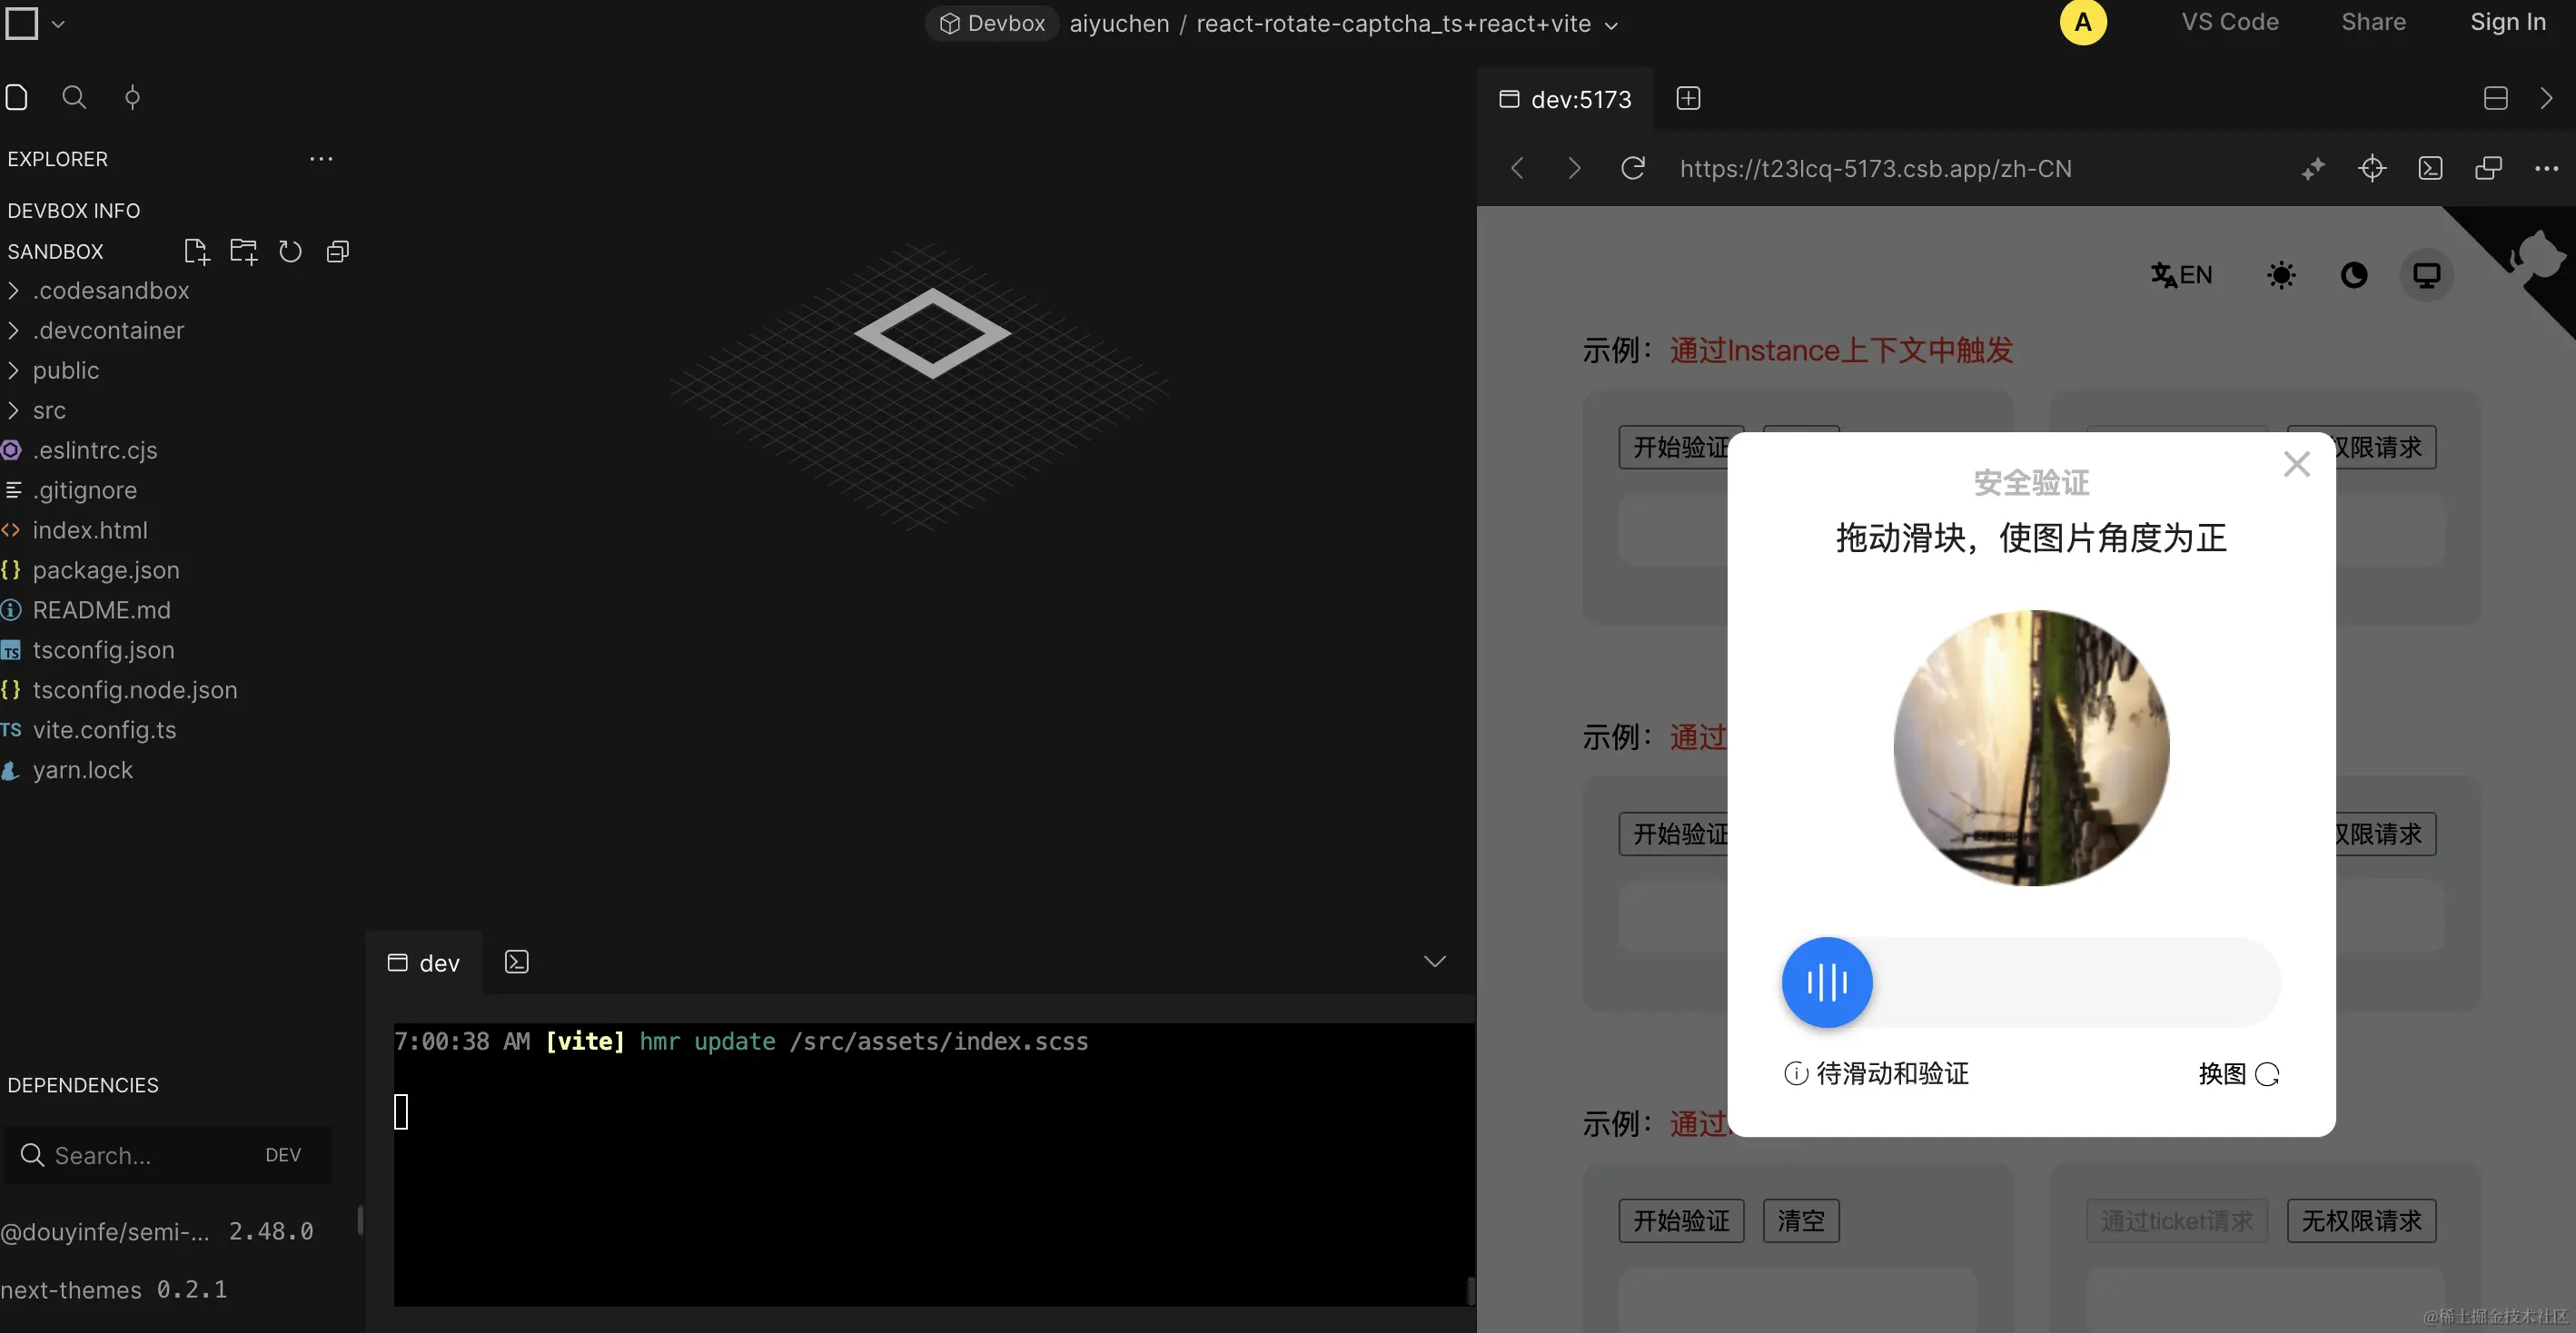Viewport: 2576px width, 1333px height.
Task: Click 换图 to change image
Action: coord(2222,1074)
